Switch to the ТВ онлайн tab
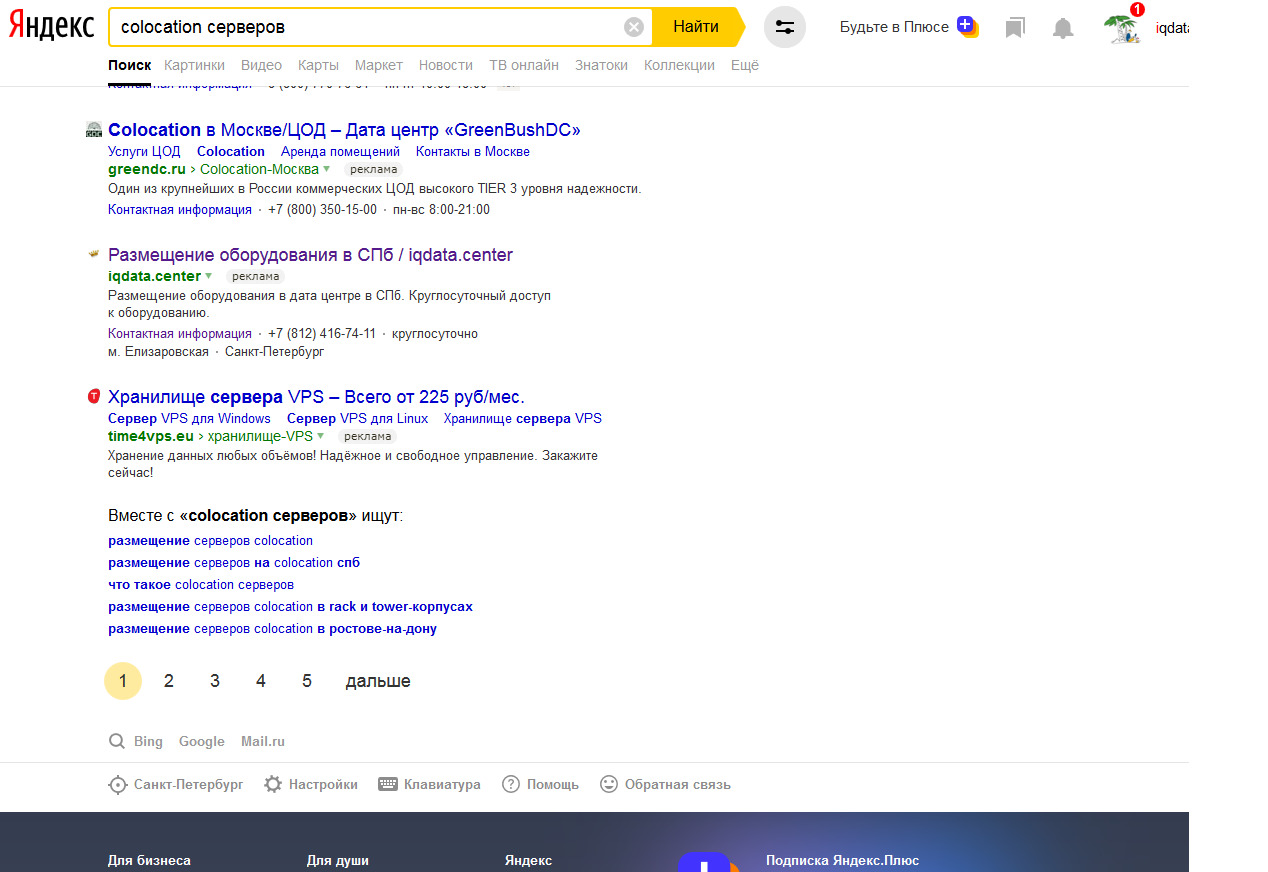This screenshot has width=1268, height=872. click(x=524, y=65)
